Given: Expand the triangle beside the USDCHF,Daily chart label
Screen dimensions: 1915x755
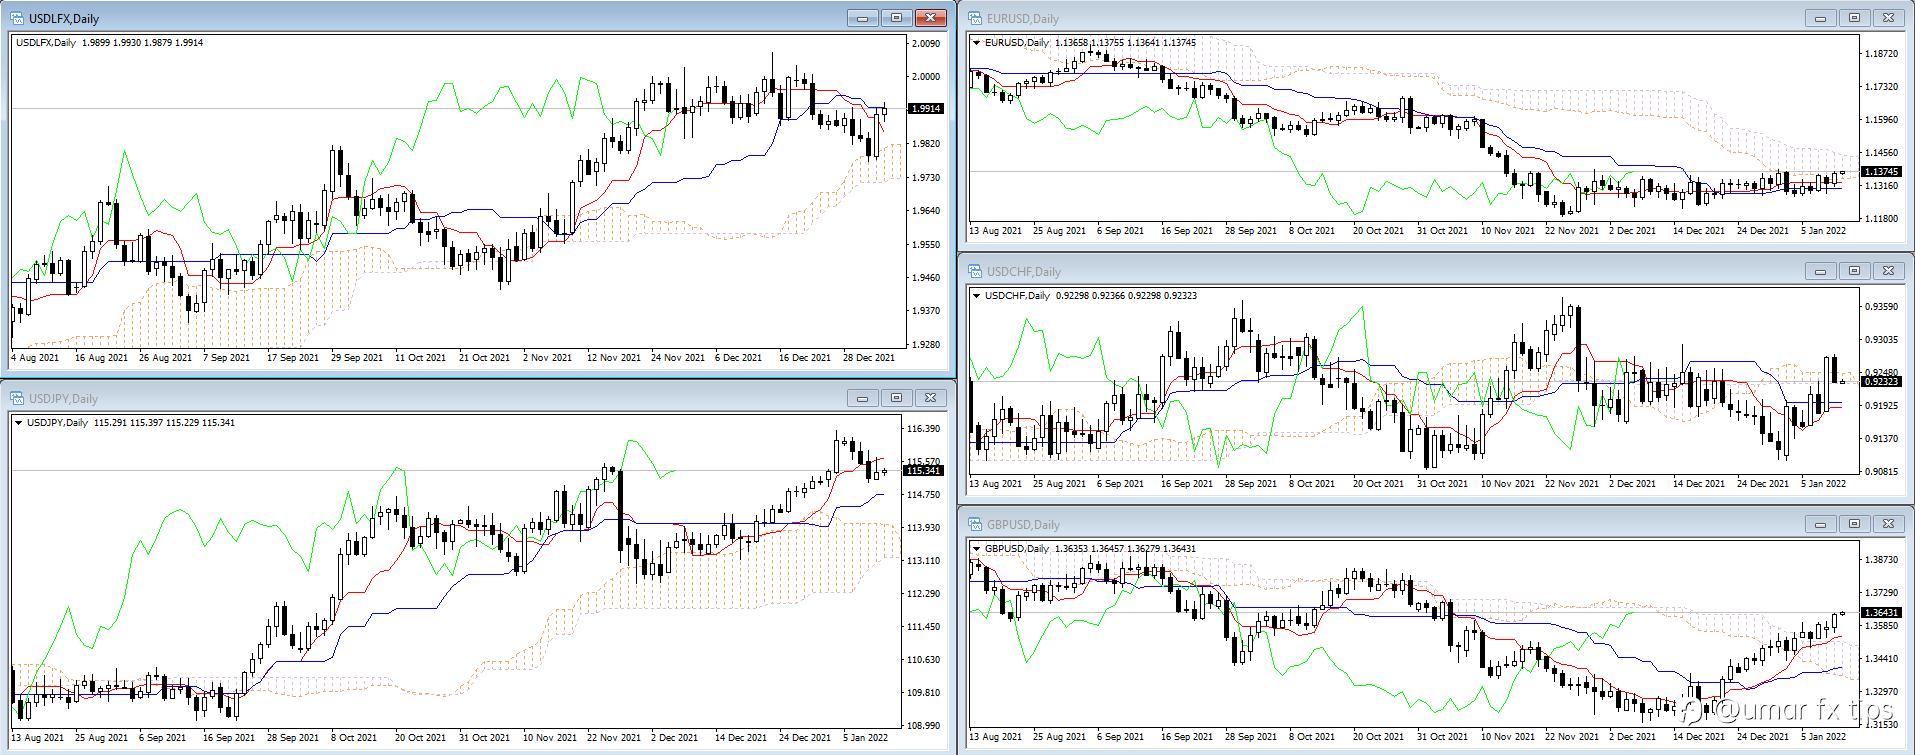Looking at the screenshot, I should [977, 296].
